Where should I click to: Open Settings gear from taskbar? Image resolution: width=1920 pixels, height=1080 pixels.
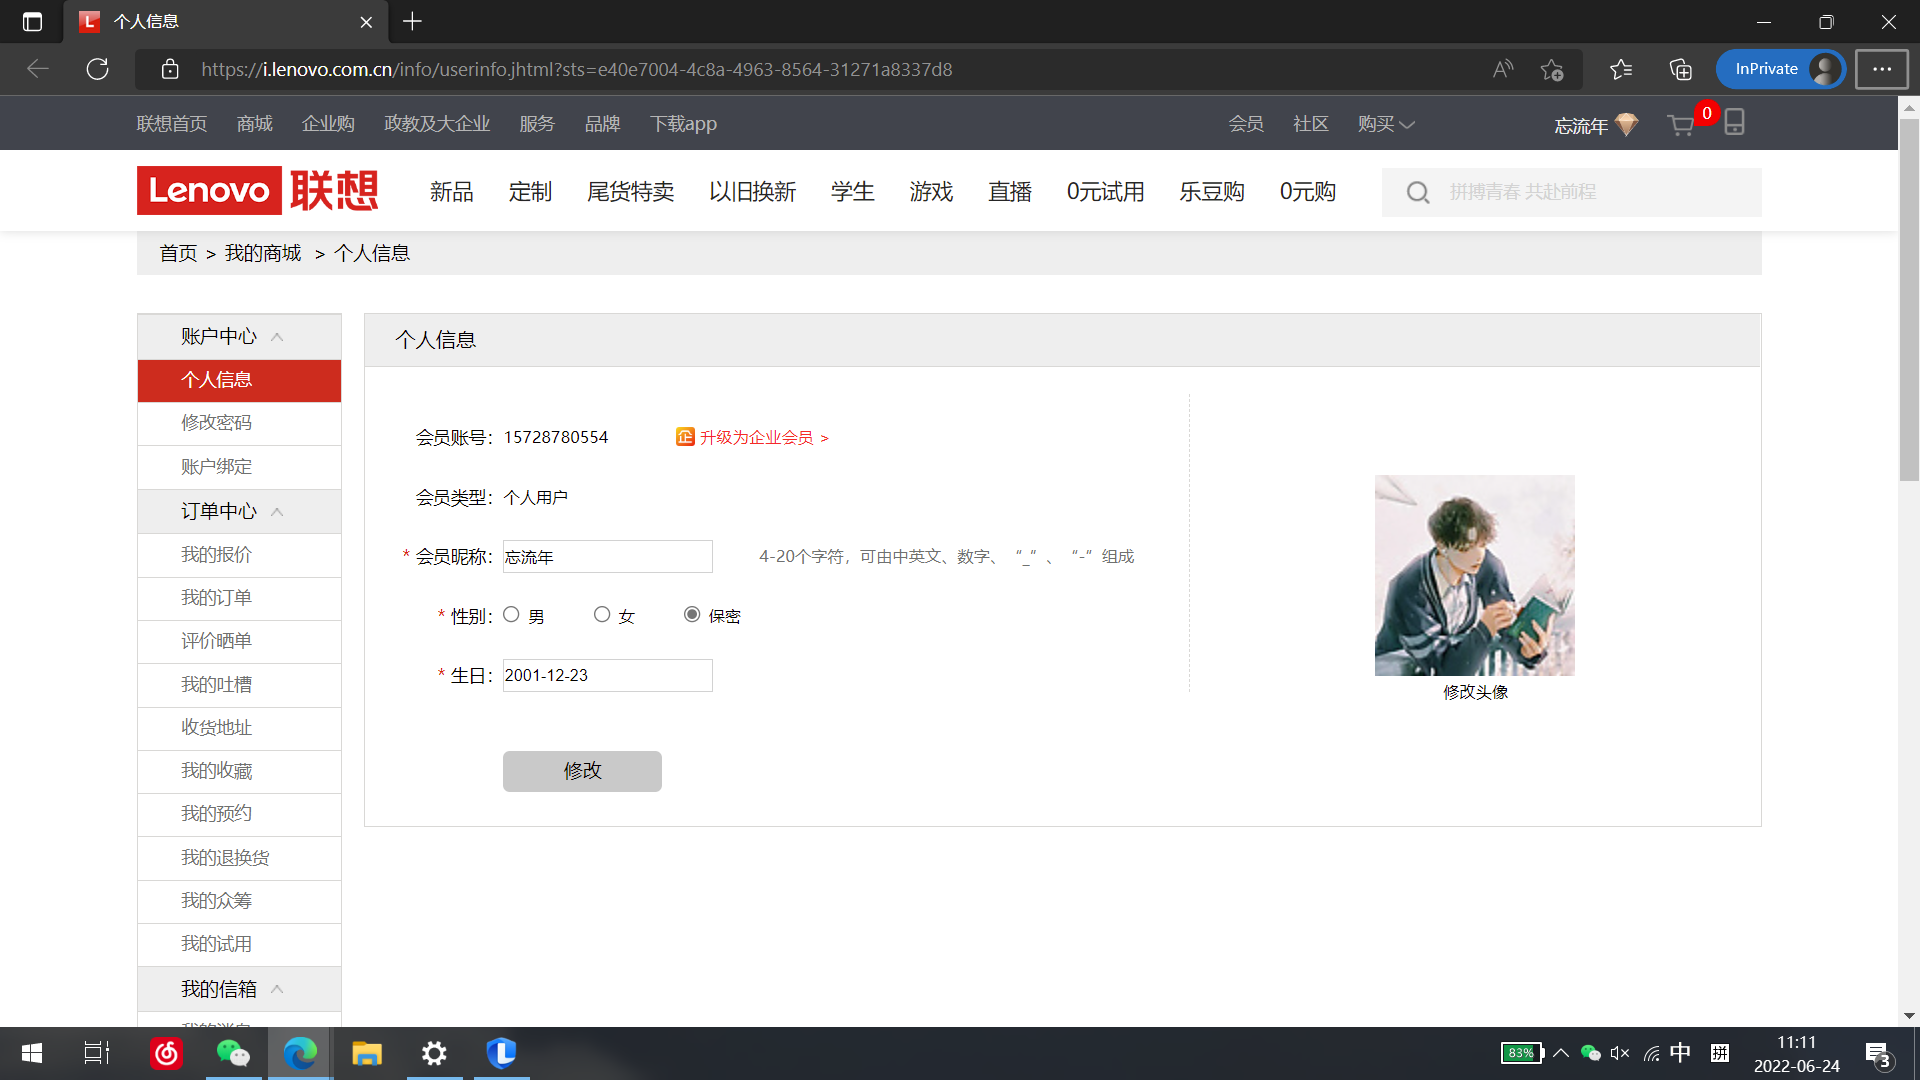pos(434,1053)
